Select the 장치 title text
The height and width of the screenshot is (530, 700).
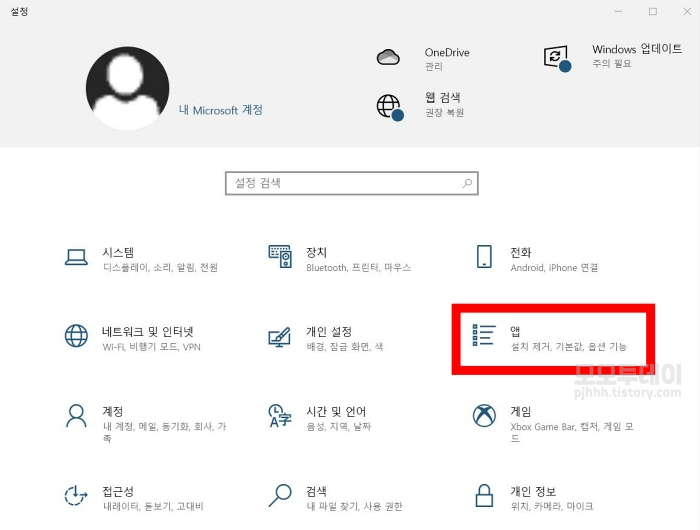(317, 253)
